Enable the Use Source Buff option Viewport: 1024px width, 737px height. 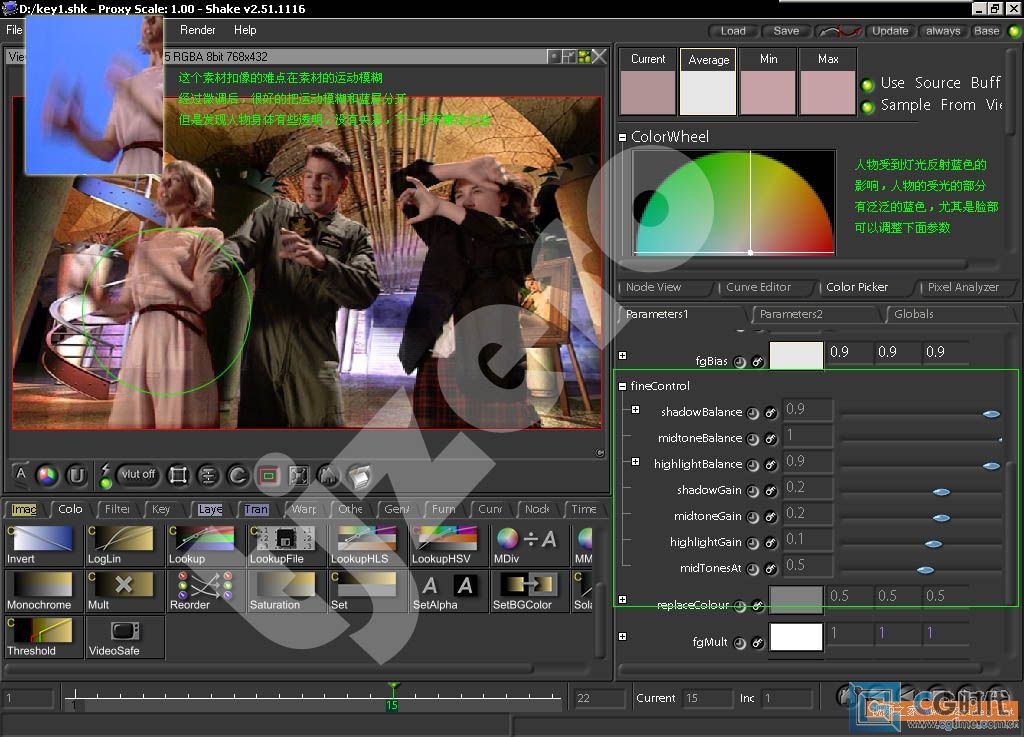(868, 84)
